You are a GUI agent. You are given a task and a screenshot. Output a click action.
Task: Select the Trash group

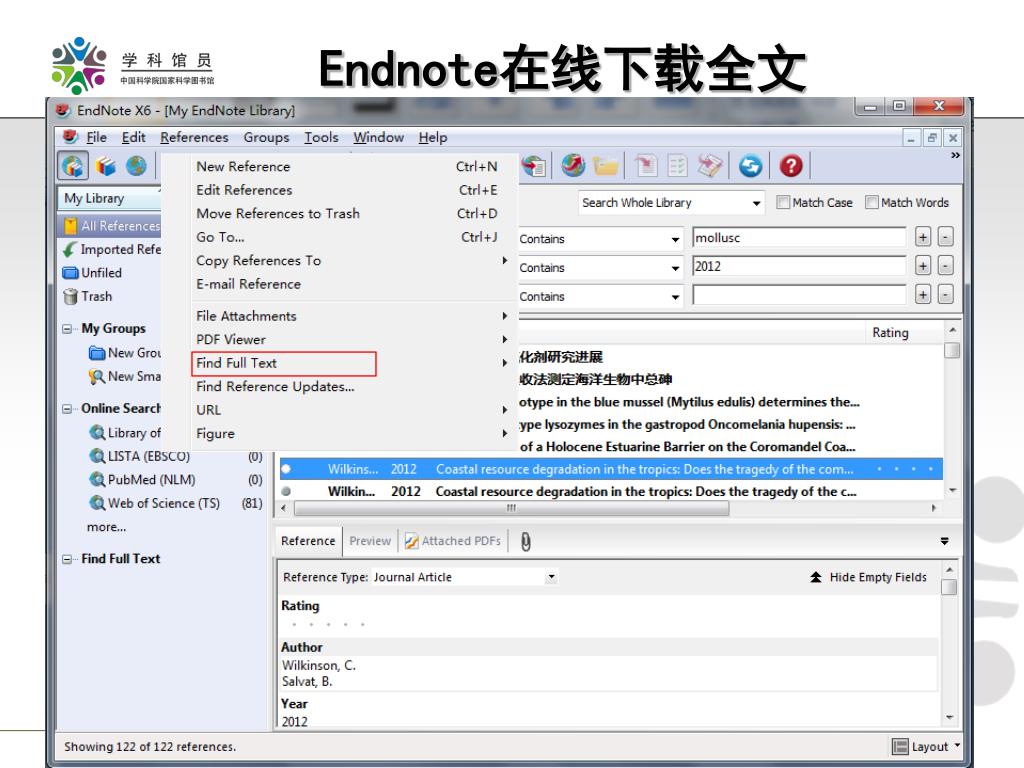(x=88, y=296)
